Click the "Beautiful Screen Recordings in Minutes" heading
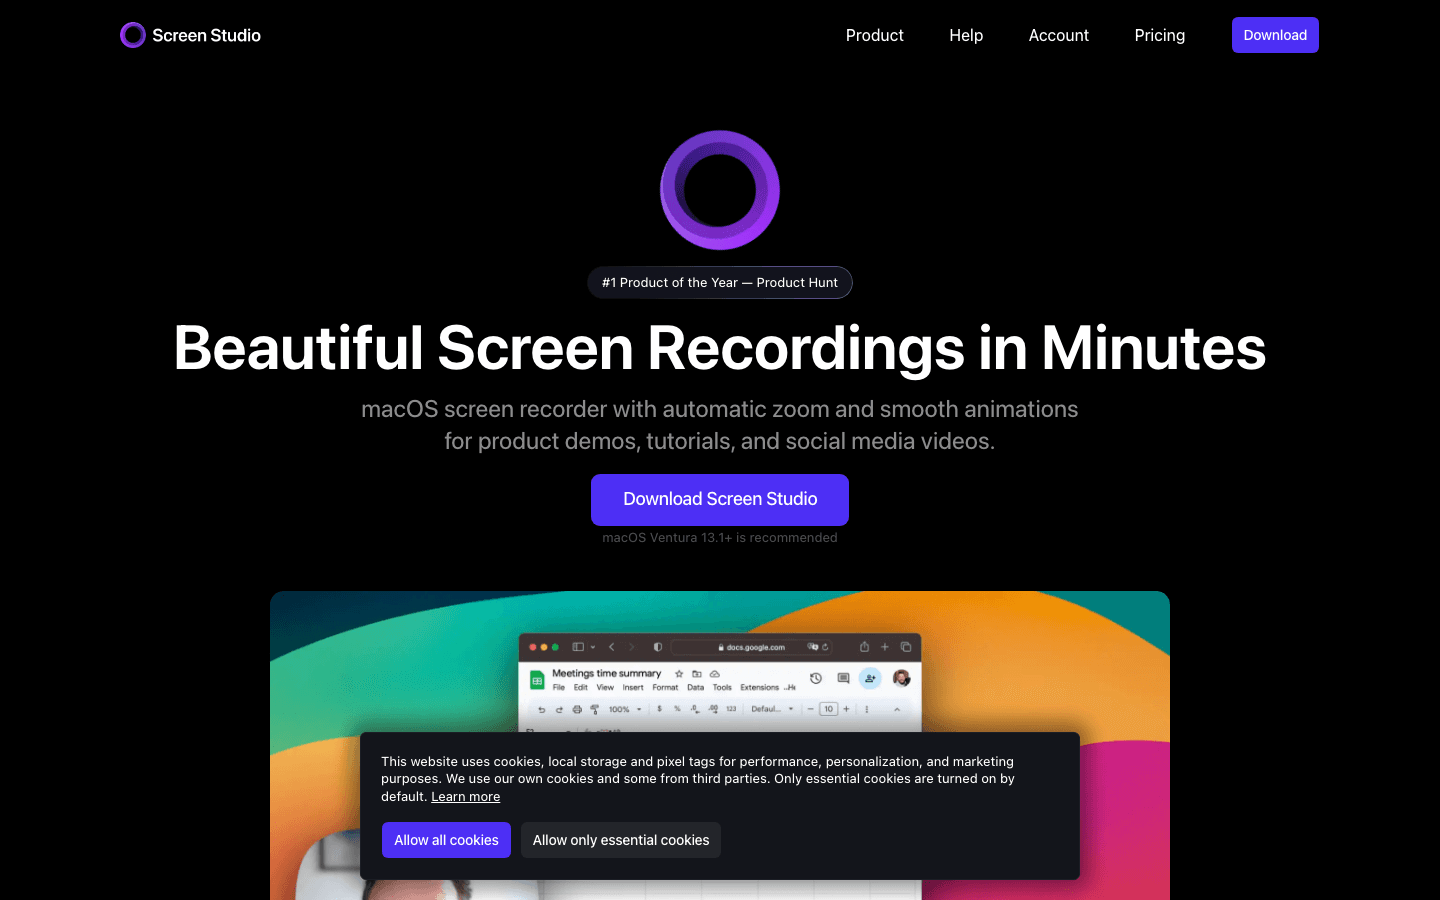 pyautogui.click(x=720, y=348)
